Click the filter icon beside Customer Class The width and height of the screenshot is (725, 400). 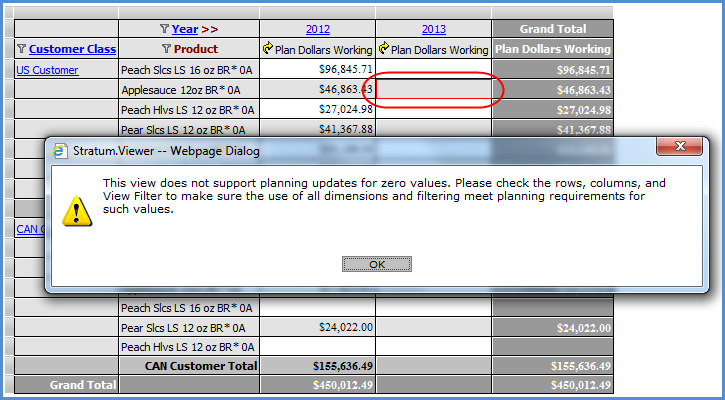pyautogui.click(x=22, y=49)
